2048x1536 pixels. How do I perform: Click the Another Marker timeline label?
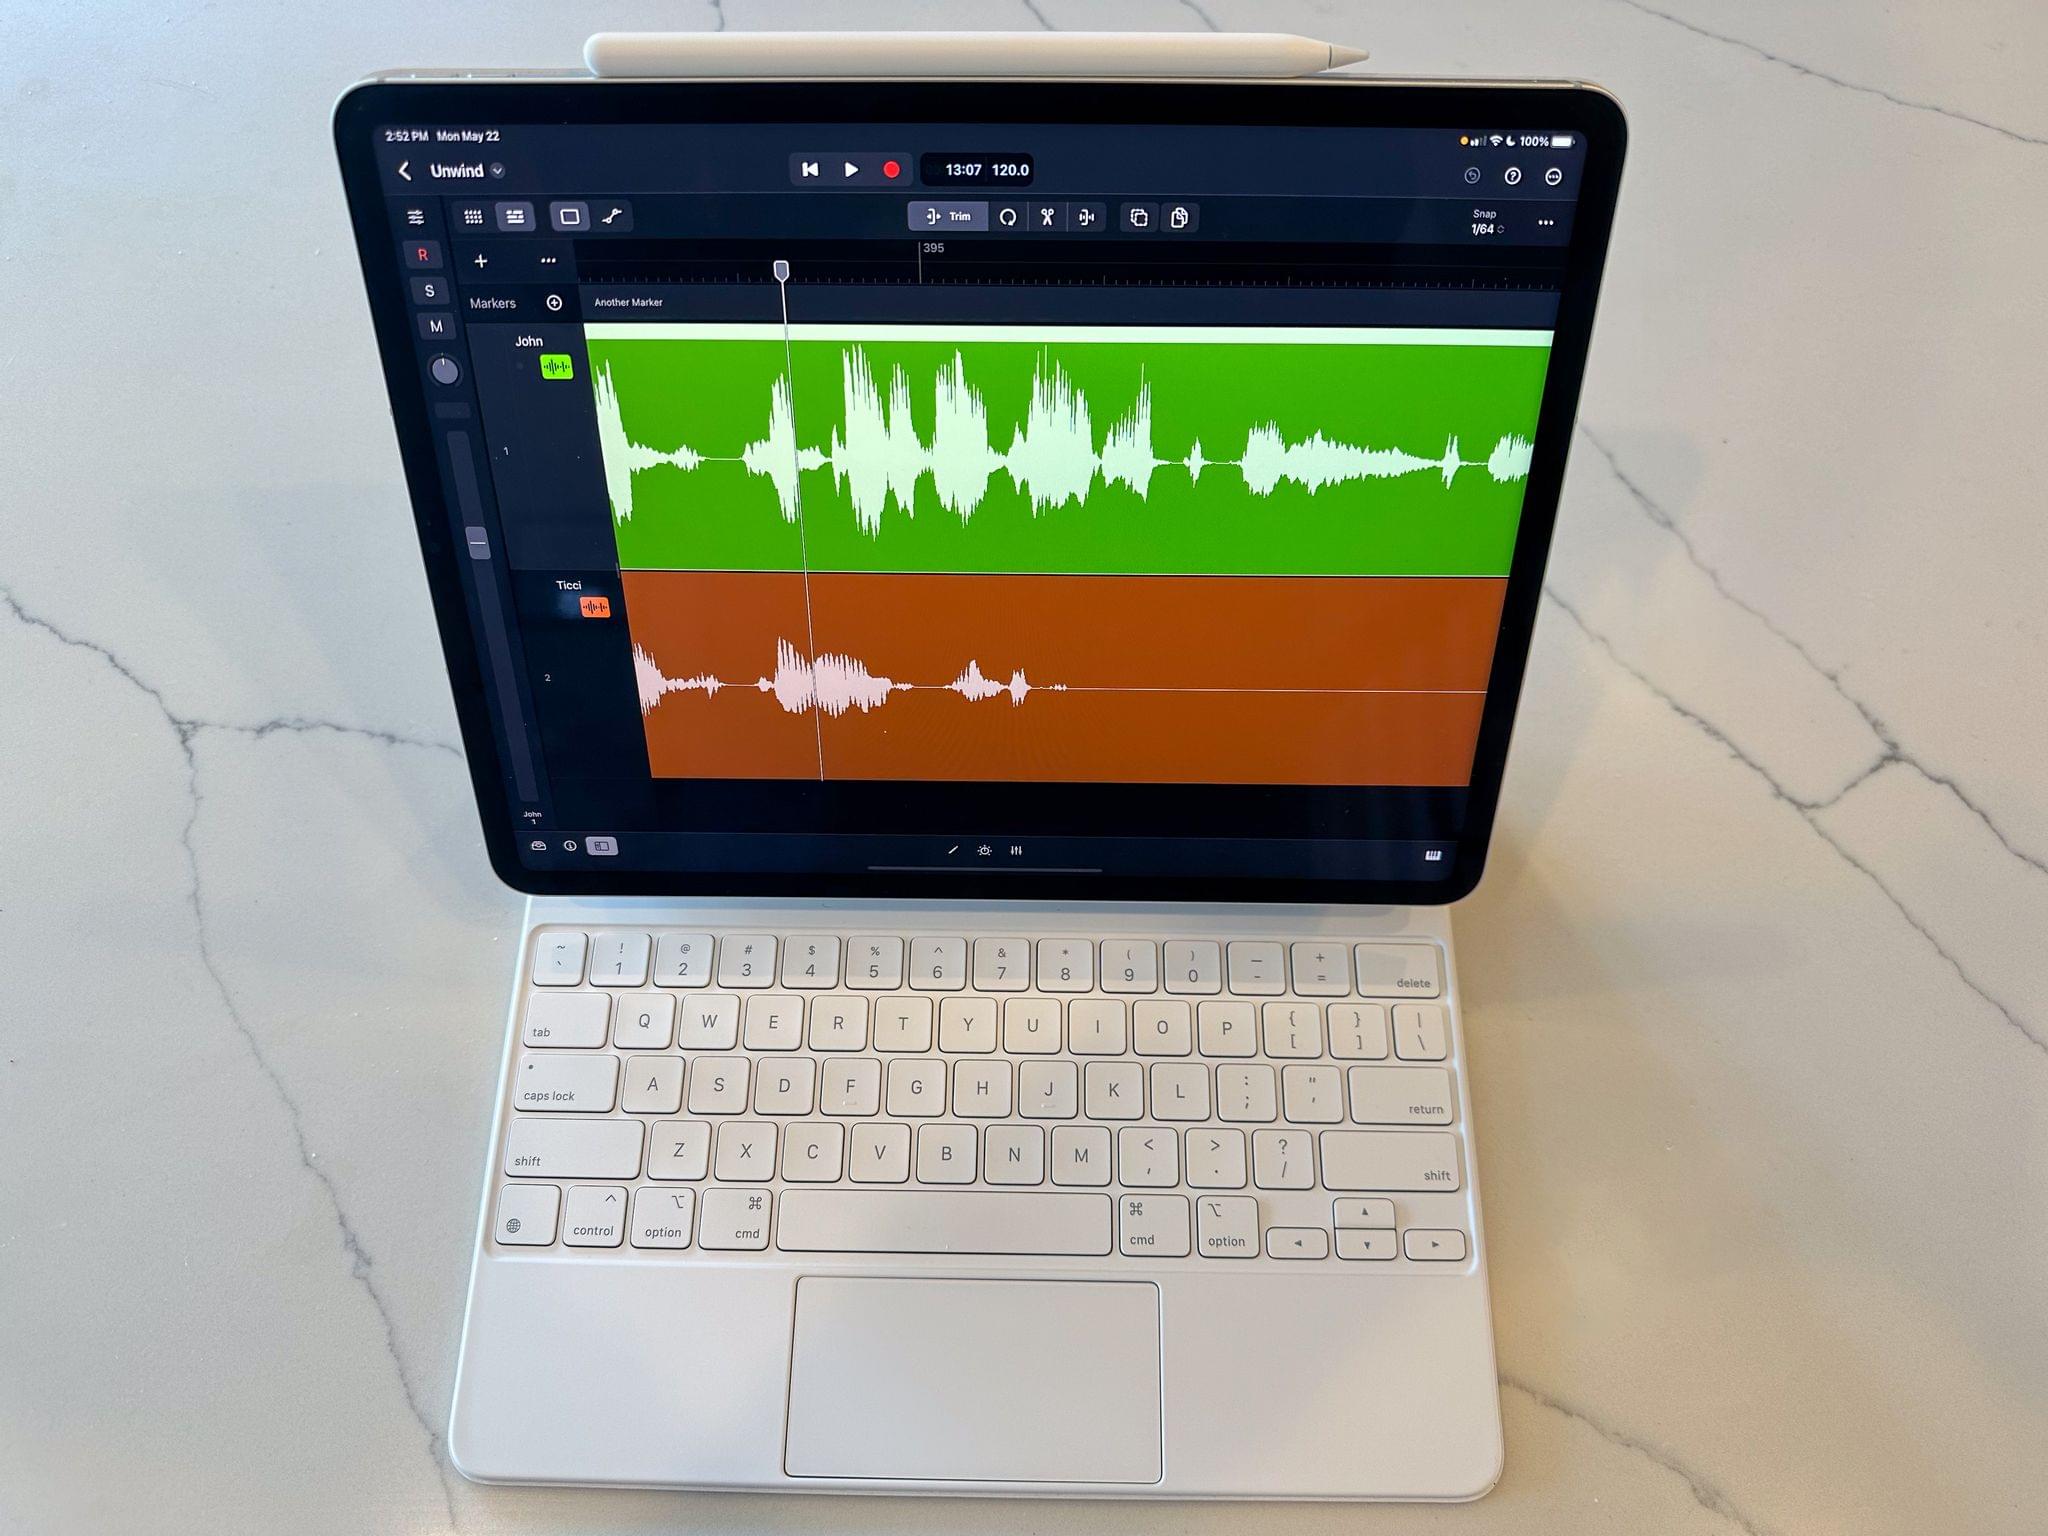632,305
